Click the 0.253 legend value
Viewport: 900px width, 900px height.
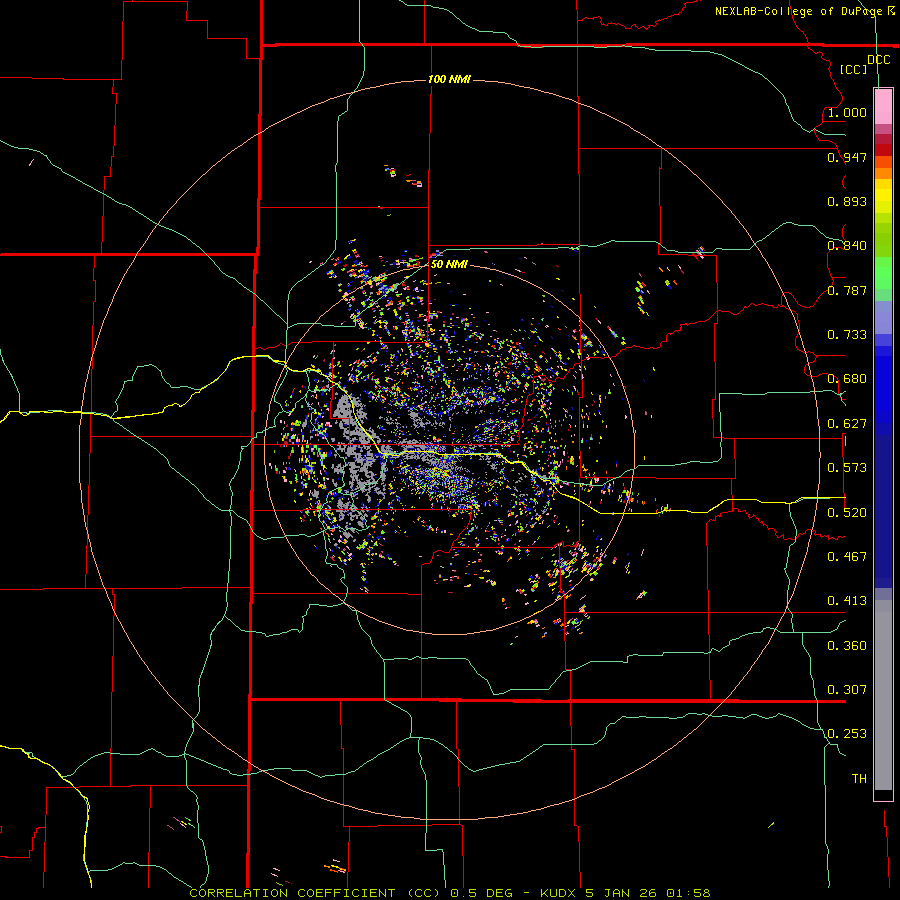point(847,734)
